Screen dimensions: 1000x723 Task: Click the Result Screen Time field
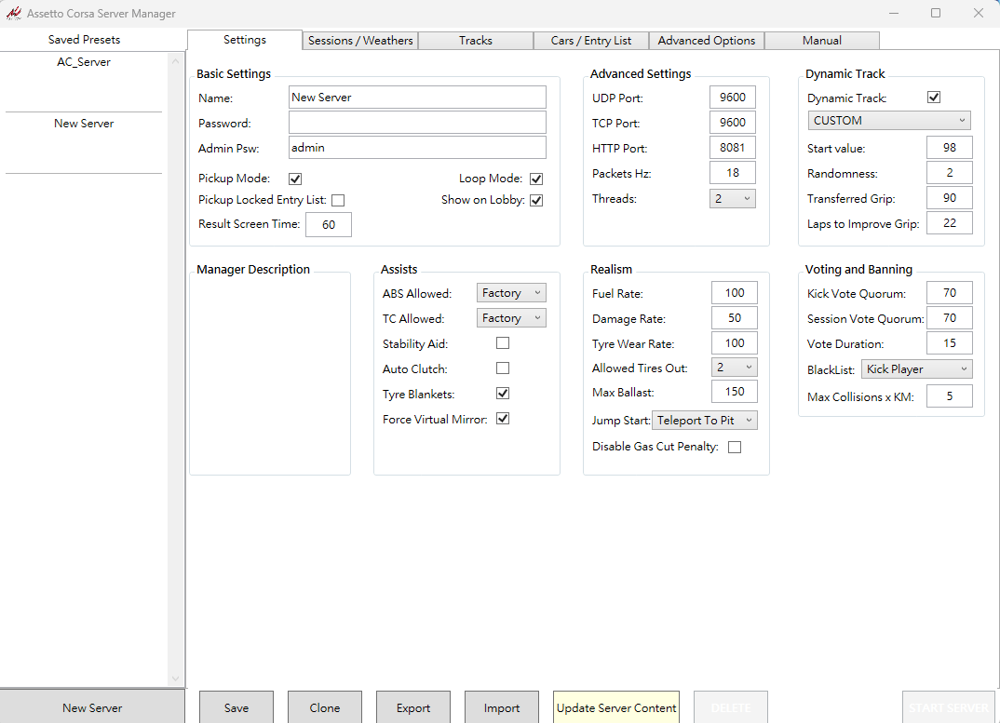[328, 224]
